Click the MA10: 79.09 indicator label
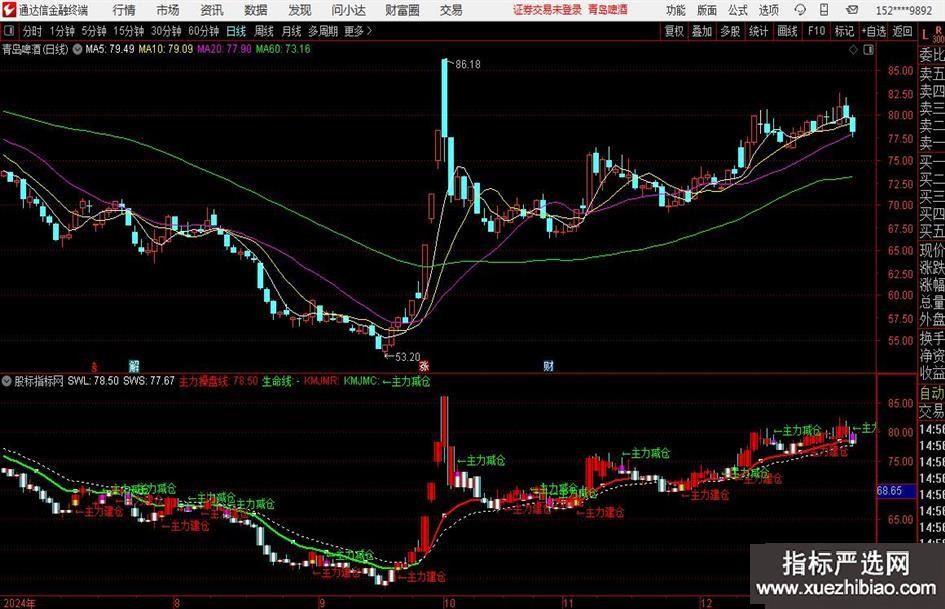This screenshot has width=945, height=609. (166, 49)
